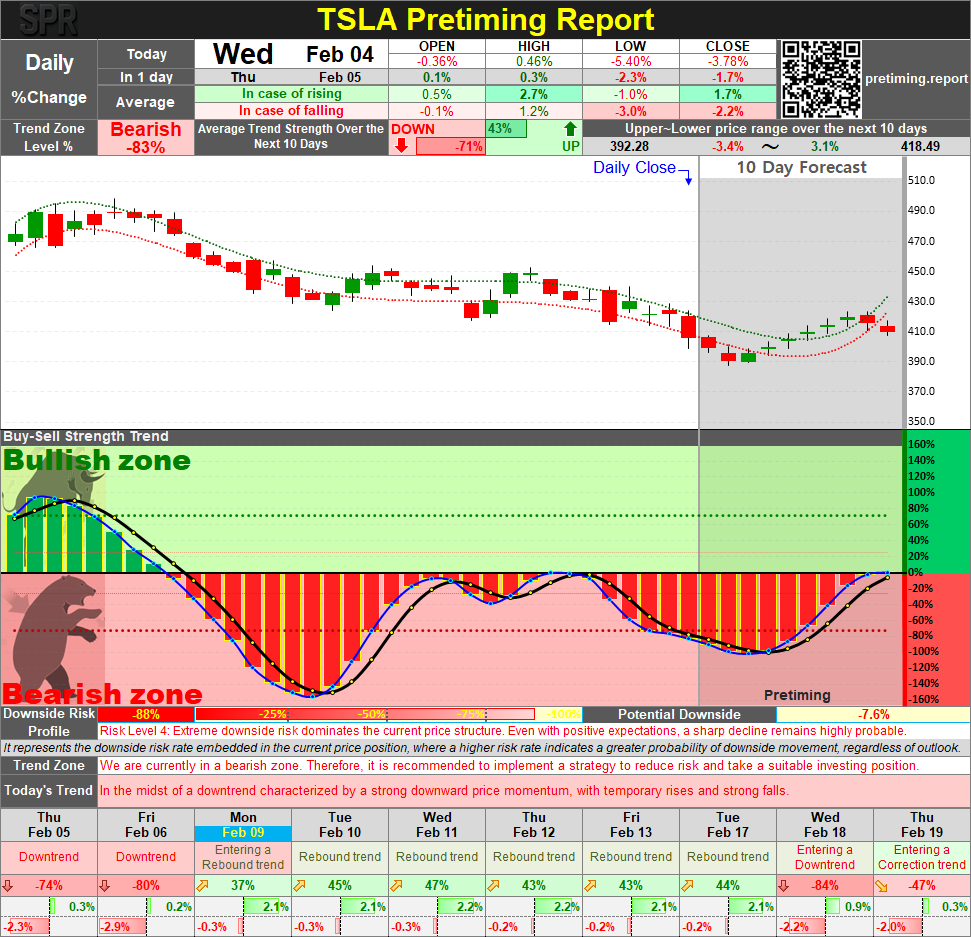
Task: Click the Downtrend label under Fri Feb 06
Action: click(x=146, y=857)
